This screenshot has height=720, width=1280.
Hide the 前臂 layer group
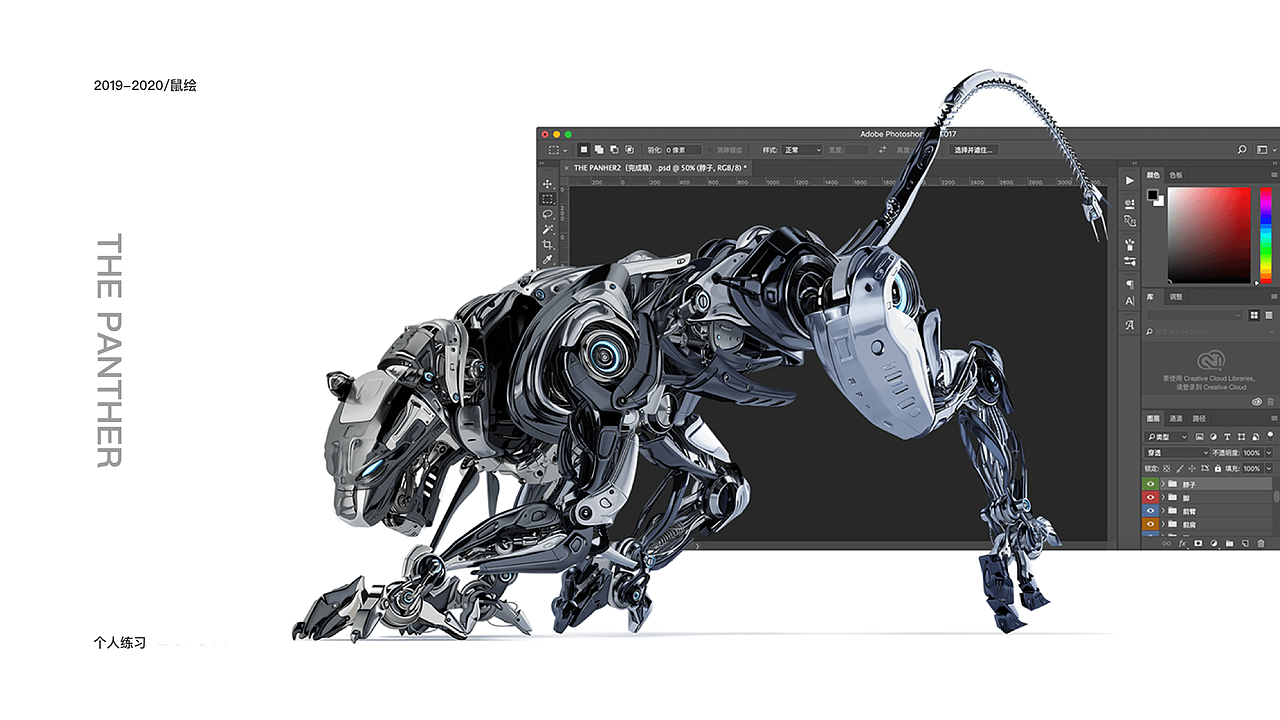point(1151,510)
